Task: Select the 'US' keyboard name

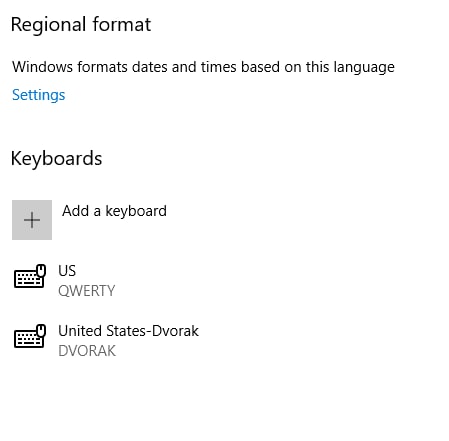Action: (x=67, y=271)
